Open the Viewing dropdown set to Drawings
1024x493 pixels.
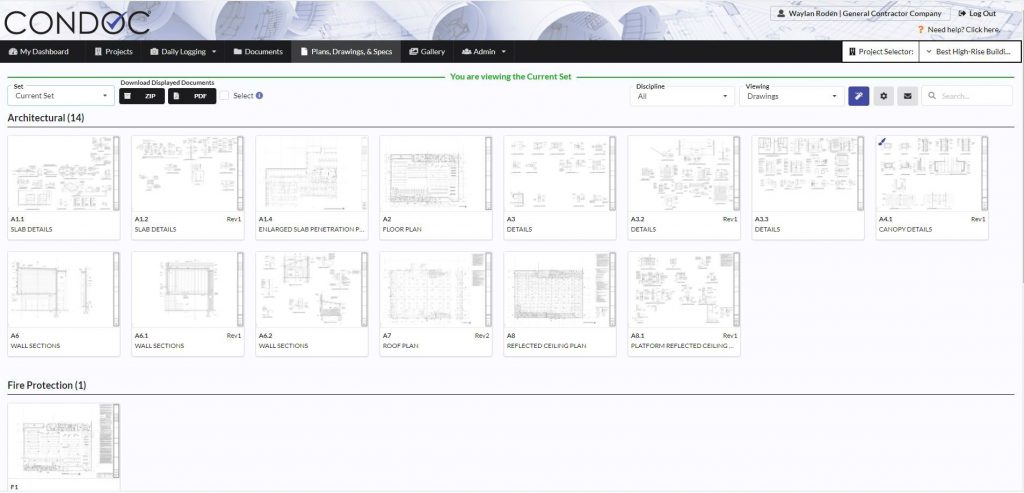pos(792,95)
